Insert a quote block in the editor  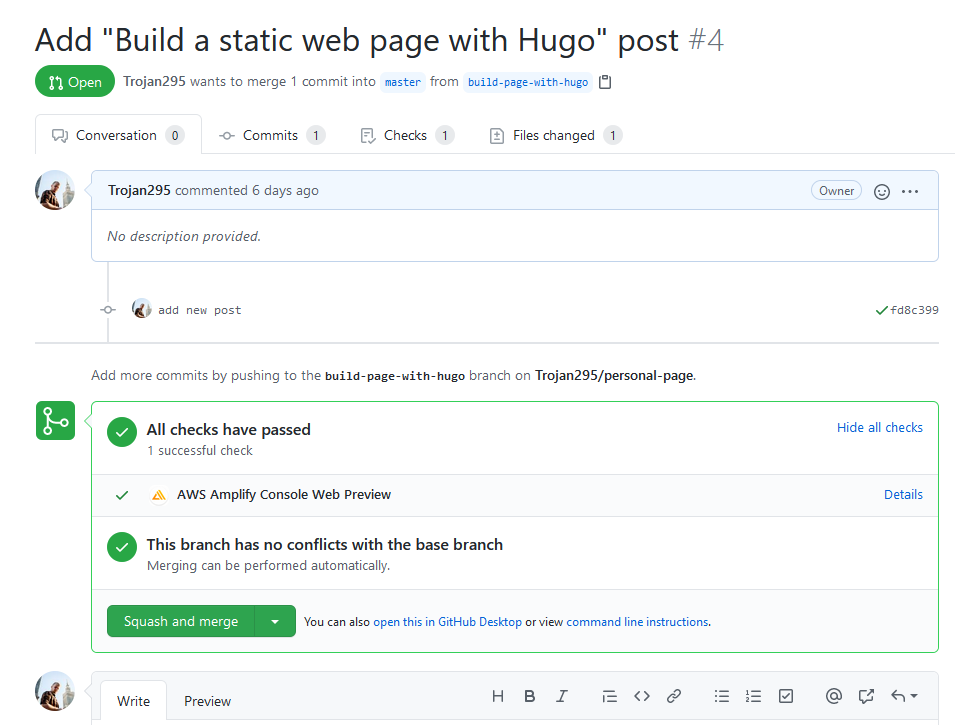point(609,696)
